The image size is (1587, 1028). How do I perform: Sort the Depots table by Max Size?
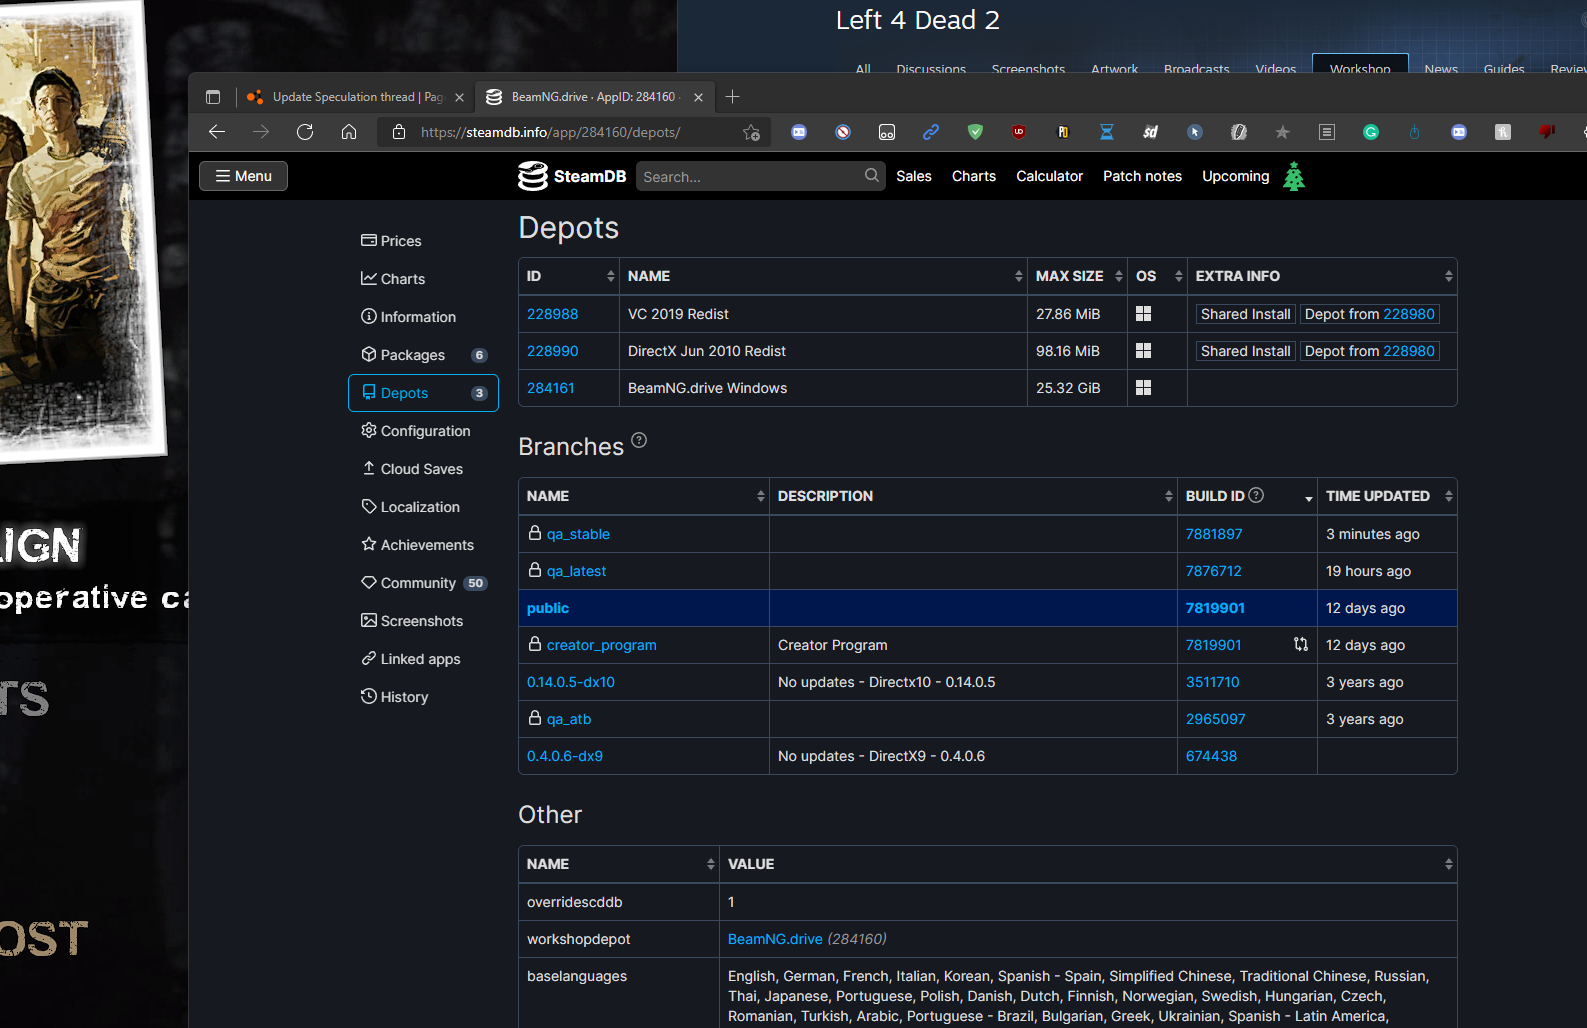pyautogui.click(x=1077, y=276)
